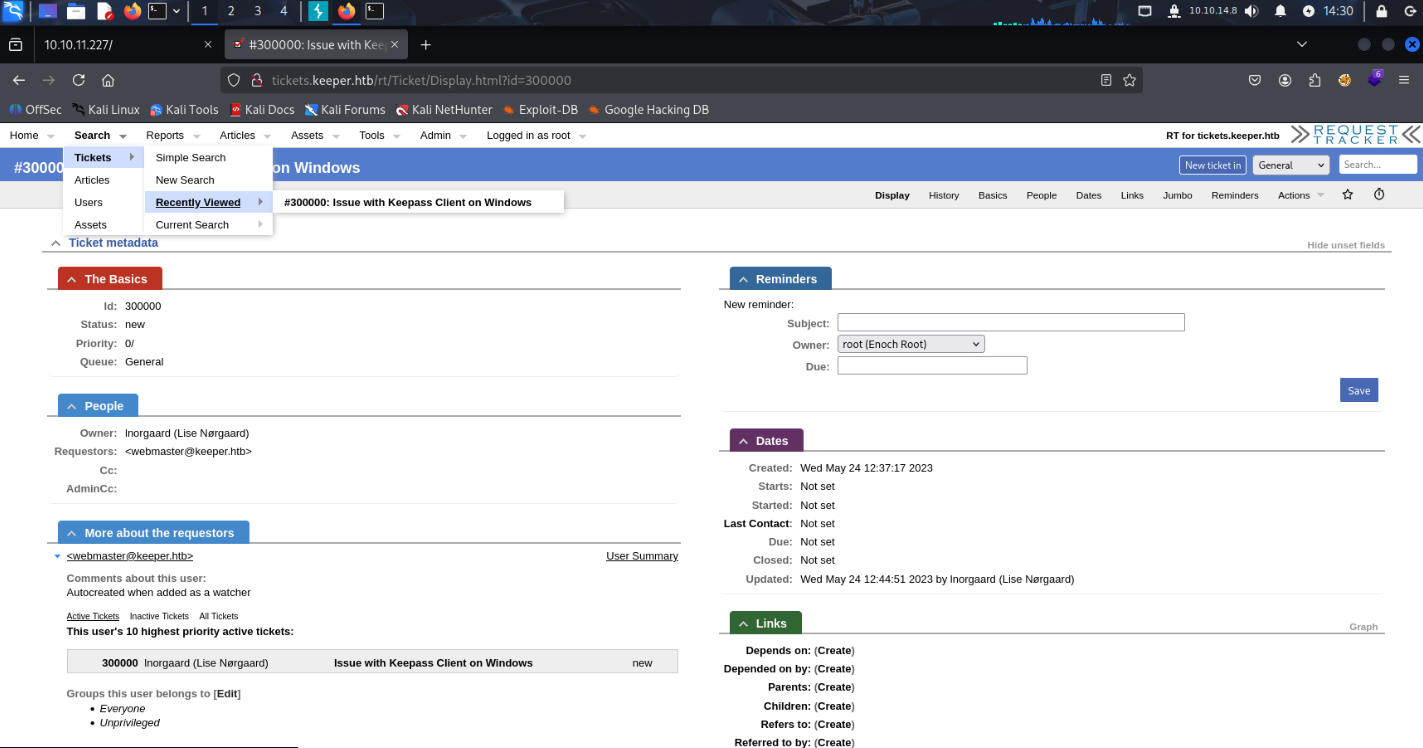Select Users in the Search menu
This screenshot has height=748, width=1423.
(88, 202)
